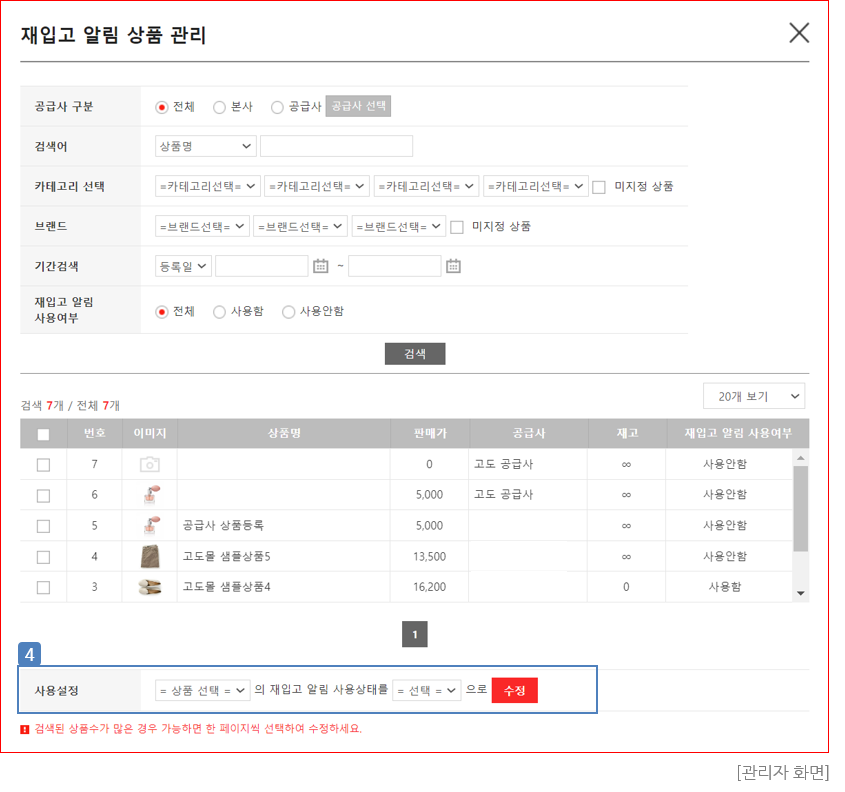Select the 본사 supplier radio option

coord(220,107)
